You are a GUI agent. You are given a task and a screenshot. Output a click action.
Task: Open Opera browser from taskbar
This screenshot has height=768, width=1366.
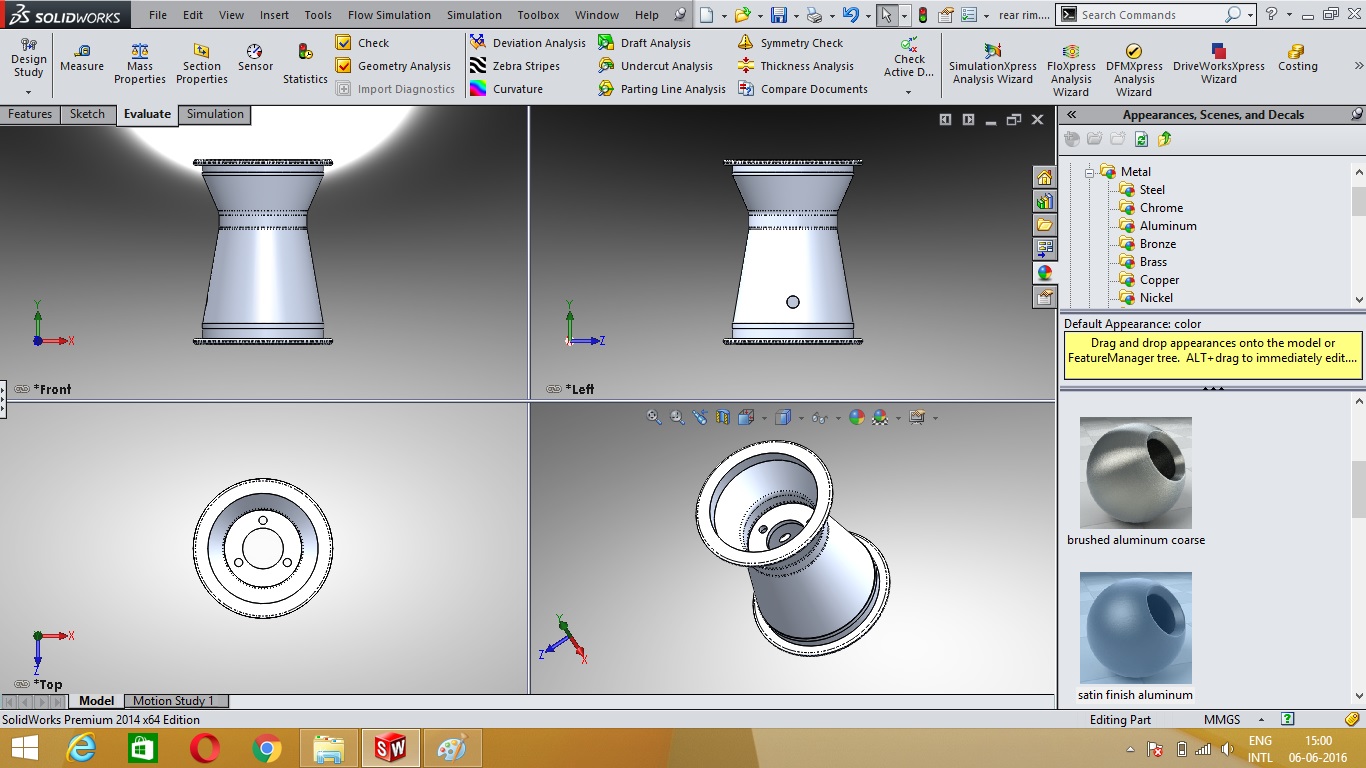205,747
